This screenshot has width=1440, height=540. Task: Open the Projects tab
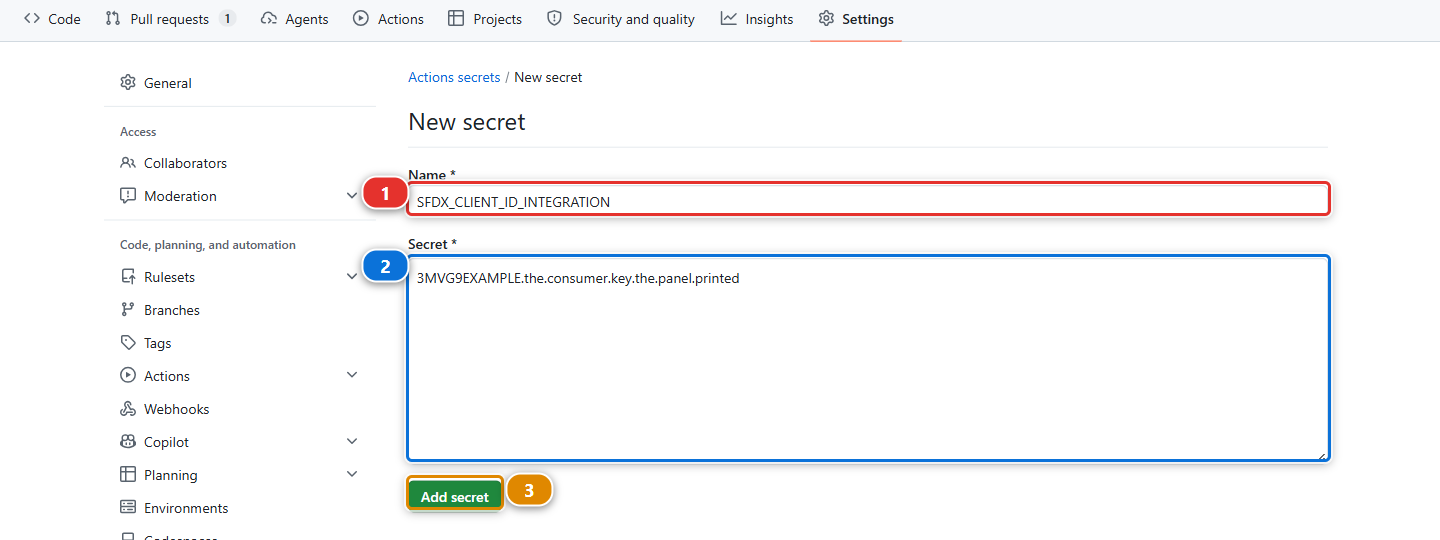pyautogui.click(x=485, y=19)
